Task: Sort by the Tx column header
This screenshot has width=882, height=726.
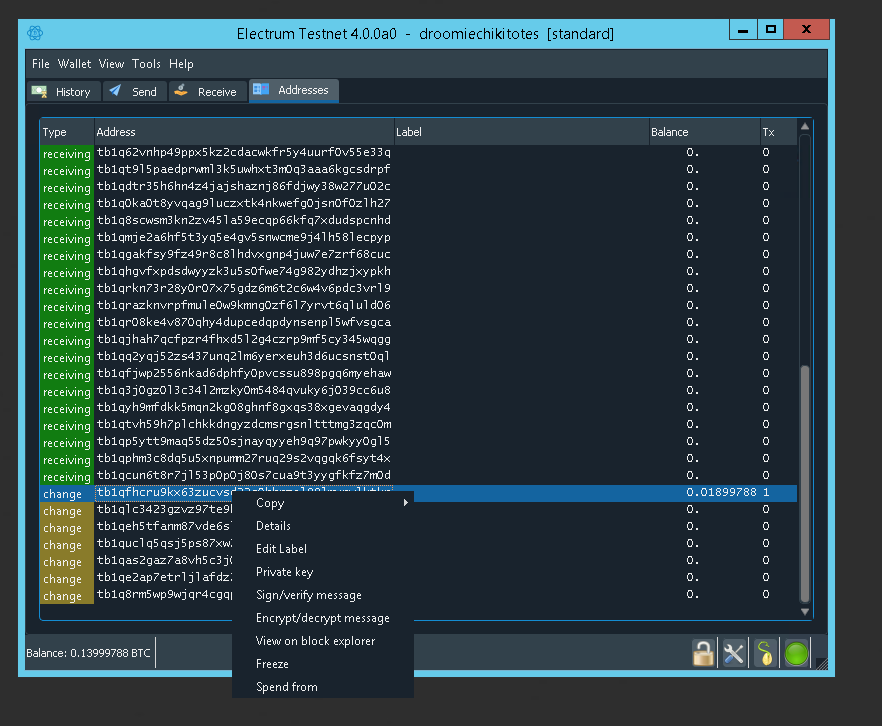Action: click(x=778, y=132)
